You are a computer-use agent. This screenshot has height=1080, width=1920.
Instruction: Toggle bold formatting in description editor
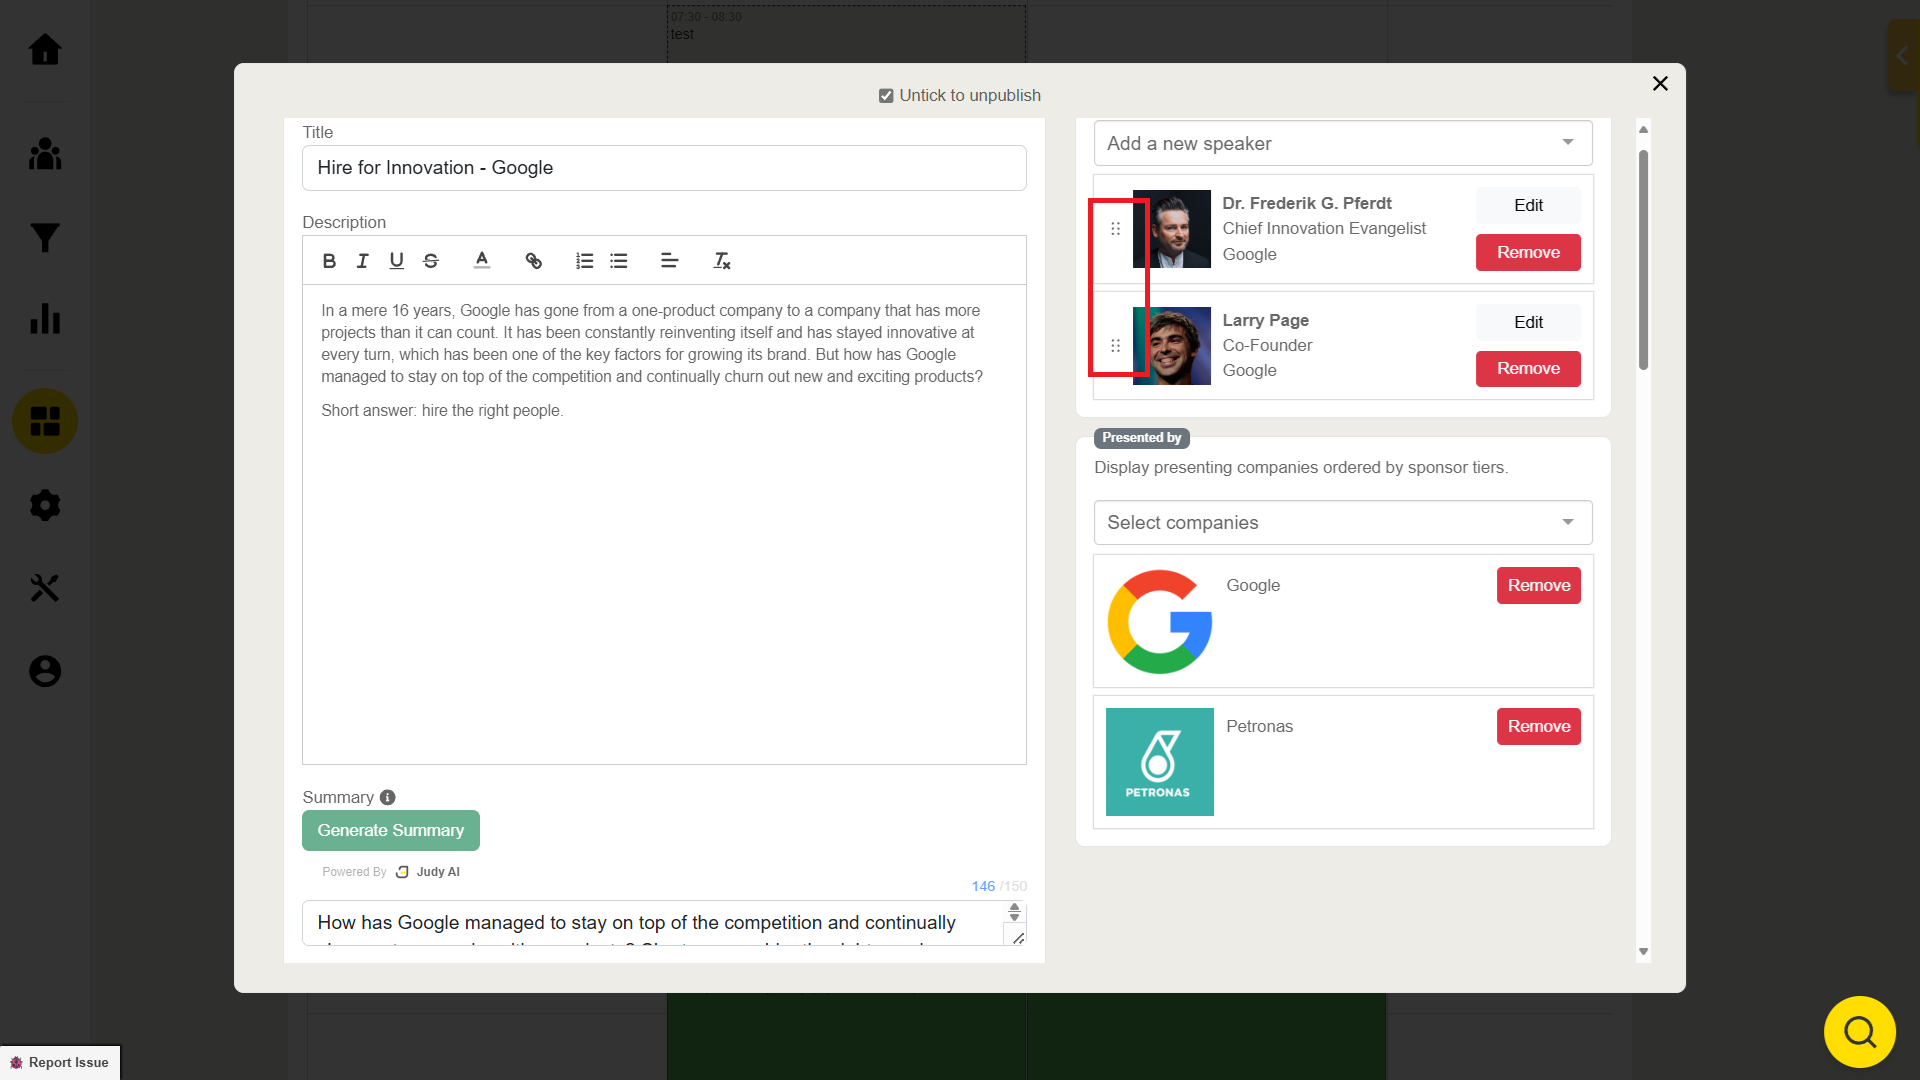pos(329,261)
